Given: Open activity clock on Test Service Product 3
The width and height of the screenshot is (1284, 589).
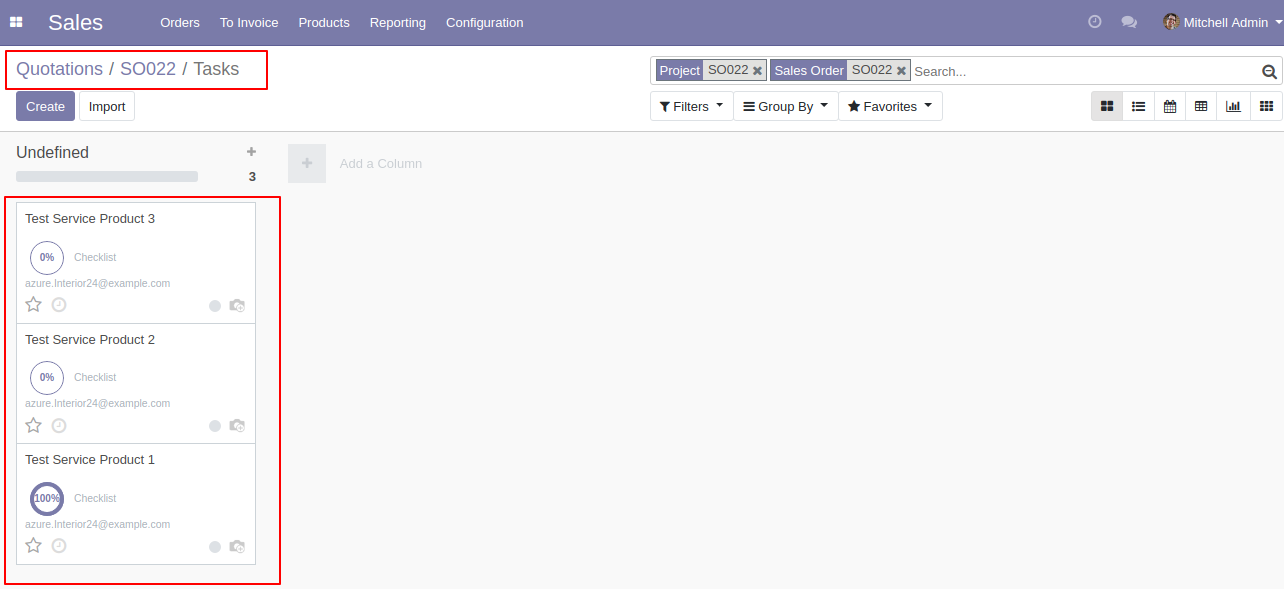Looking at the screenshot, I should coord(59,305).
